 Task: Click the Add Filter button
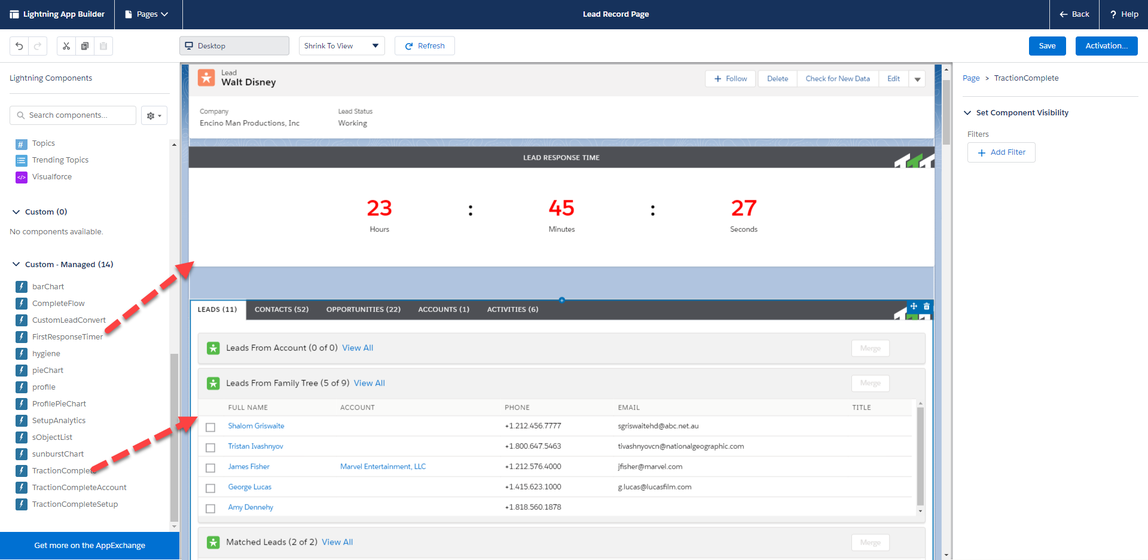1001,153
